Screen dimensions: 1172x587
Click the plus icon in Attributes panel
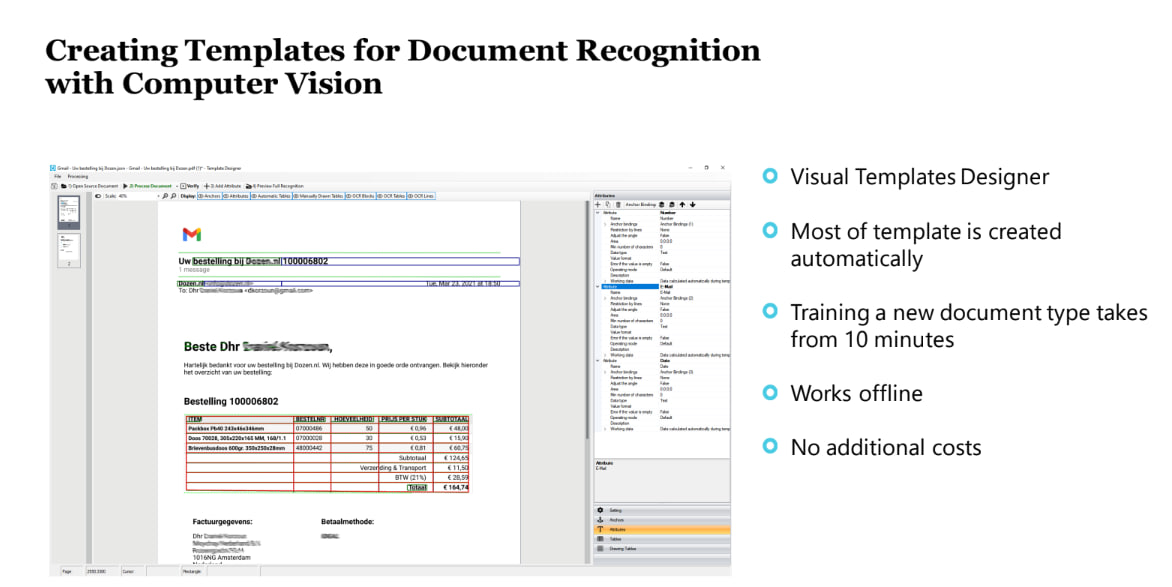point(597,204)
